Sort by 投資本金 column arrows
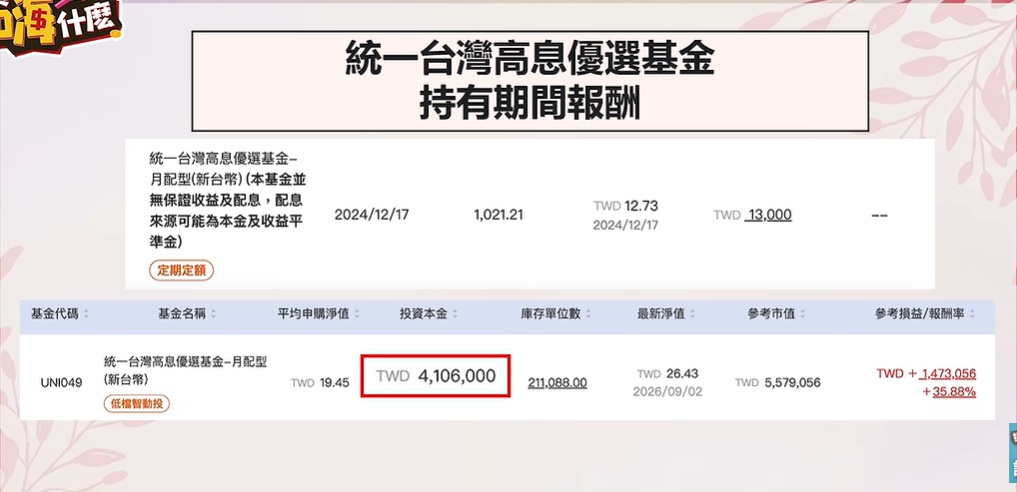This screenshot has height=492, width=1017. pyautogui.click(x=455, y=314)
